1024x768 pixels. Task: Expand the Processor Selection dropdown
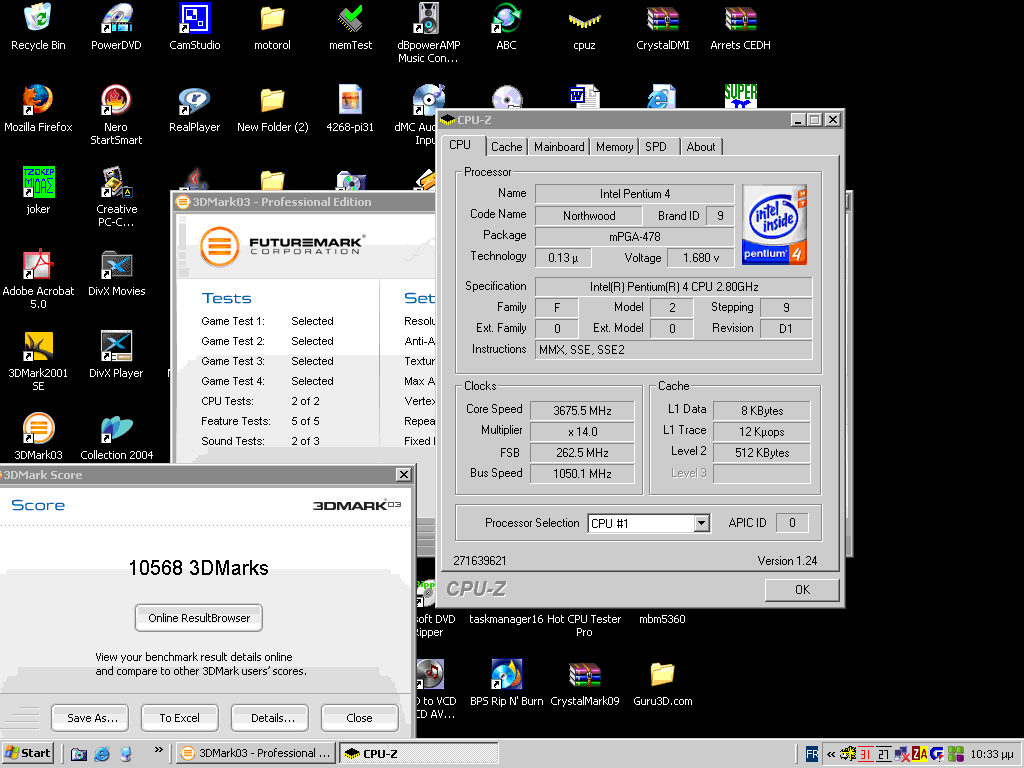[701, 523]
